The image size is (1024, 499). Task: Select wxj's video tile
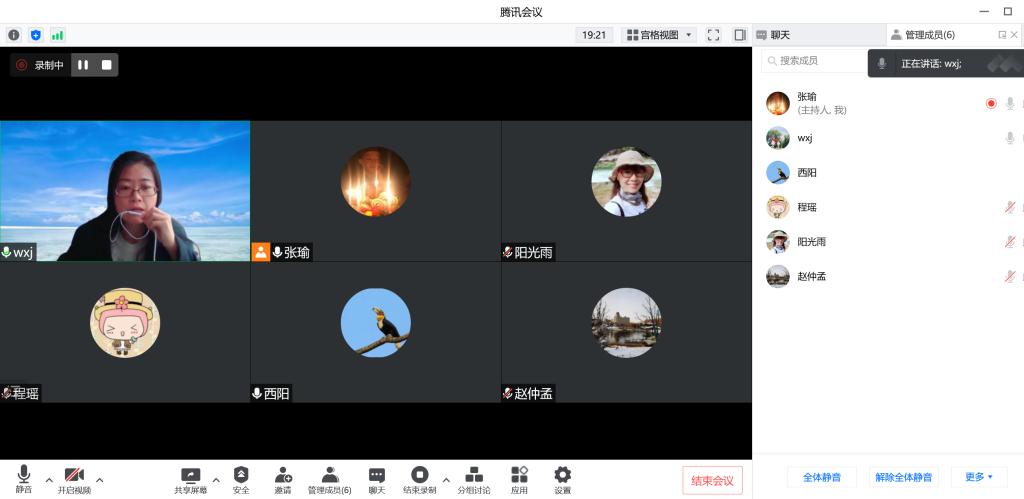125,191
